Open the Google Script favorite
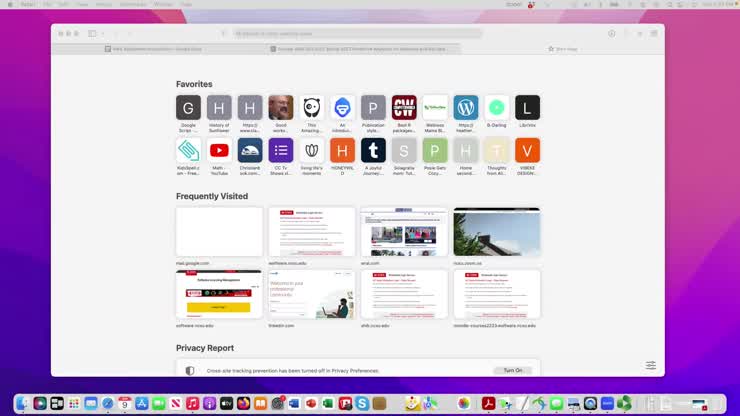This screenshot has width=740, height=416. click(x=188, y=108)
